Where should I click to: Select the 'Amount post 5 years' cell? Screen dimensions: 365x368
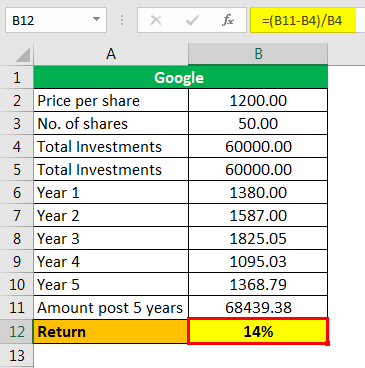tap(111, 307)
